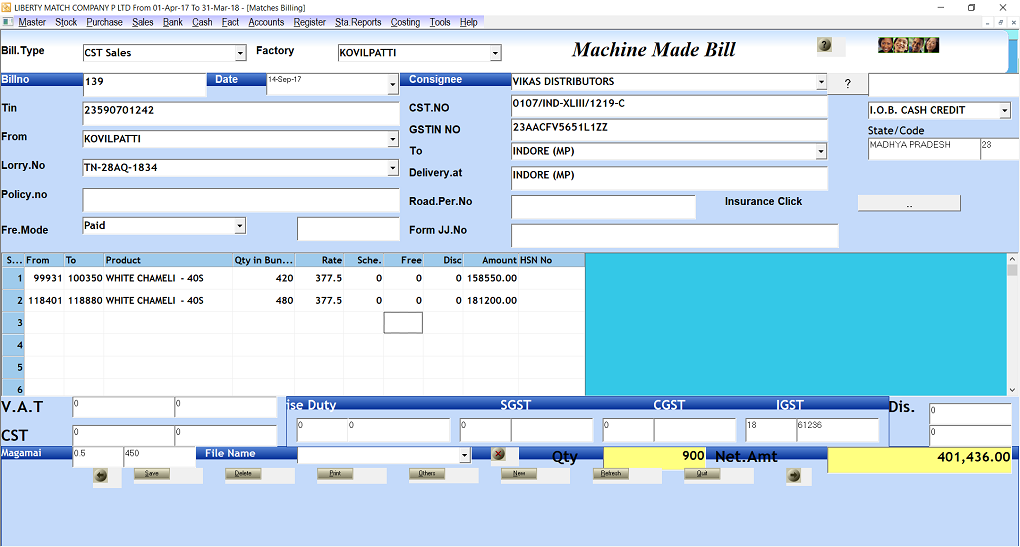
Task: Click the application icon in the menu bar
Action: click(9, 22)
